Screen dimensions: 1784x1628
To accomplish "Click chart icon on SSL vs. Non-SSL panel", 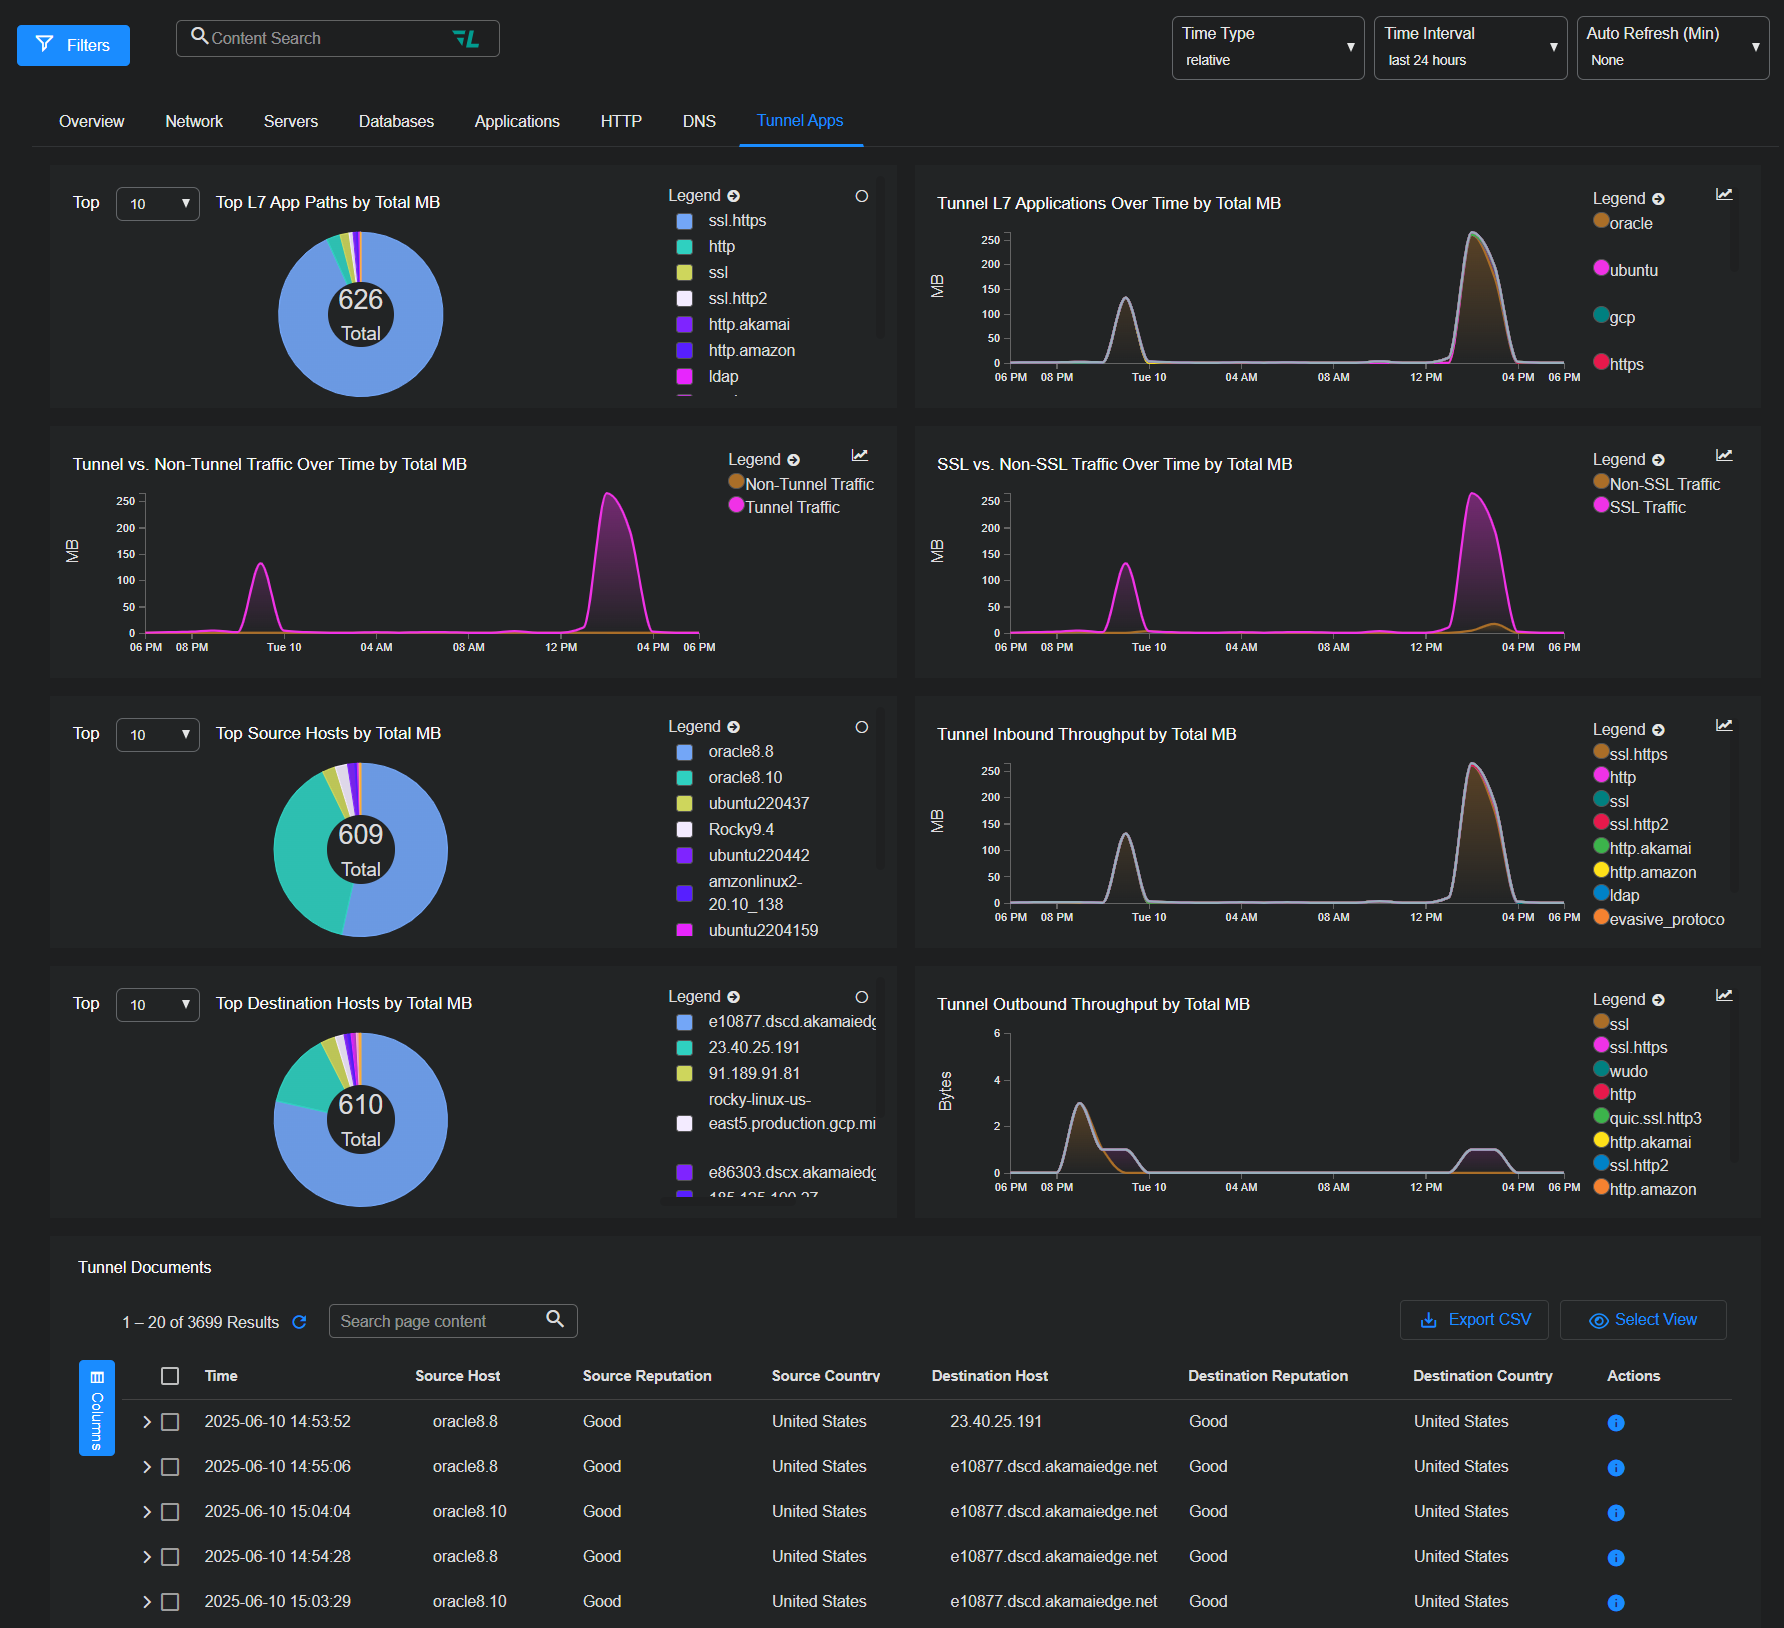I will point(1724,456).
